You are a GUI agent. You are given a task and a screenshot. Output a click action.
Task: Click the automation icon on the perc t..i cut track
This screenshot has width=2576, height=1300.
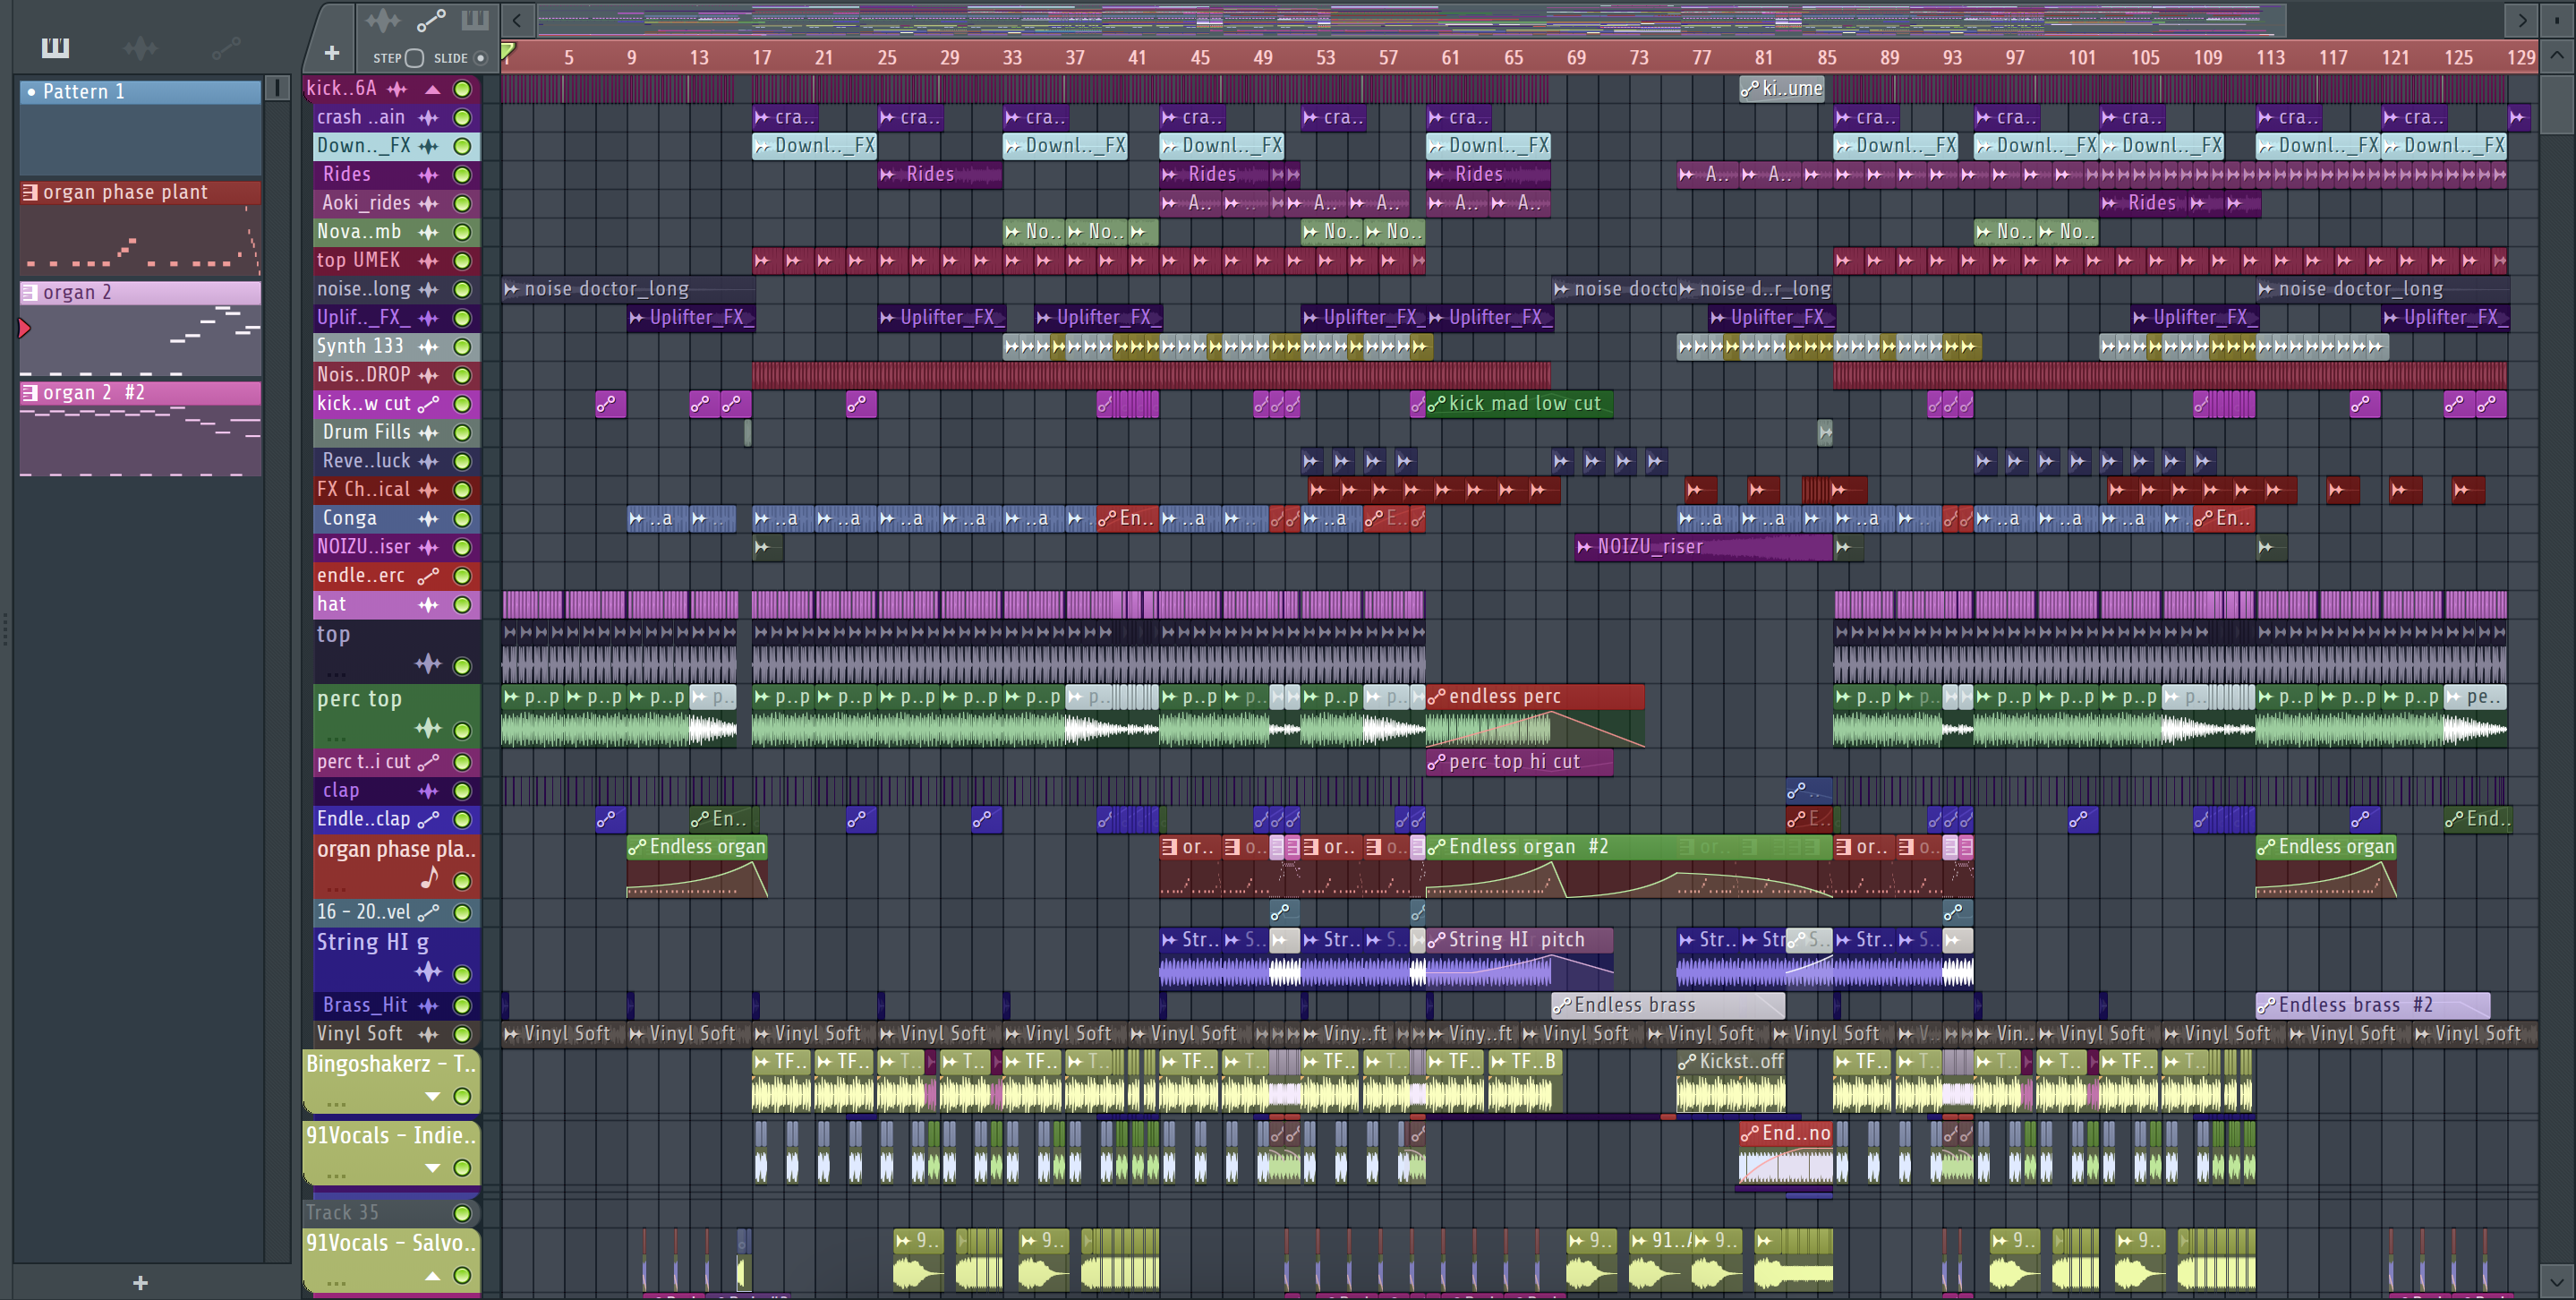(x=428, y=762)
